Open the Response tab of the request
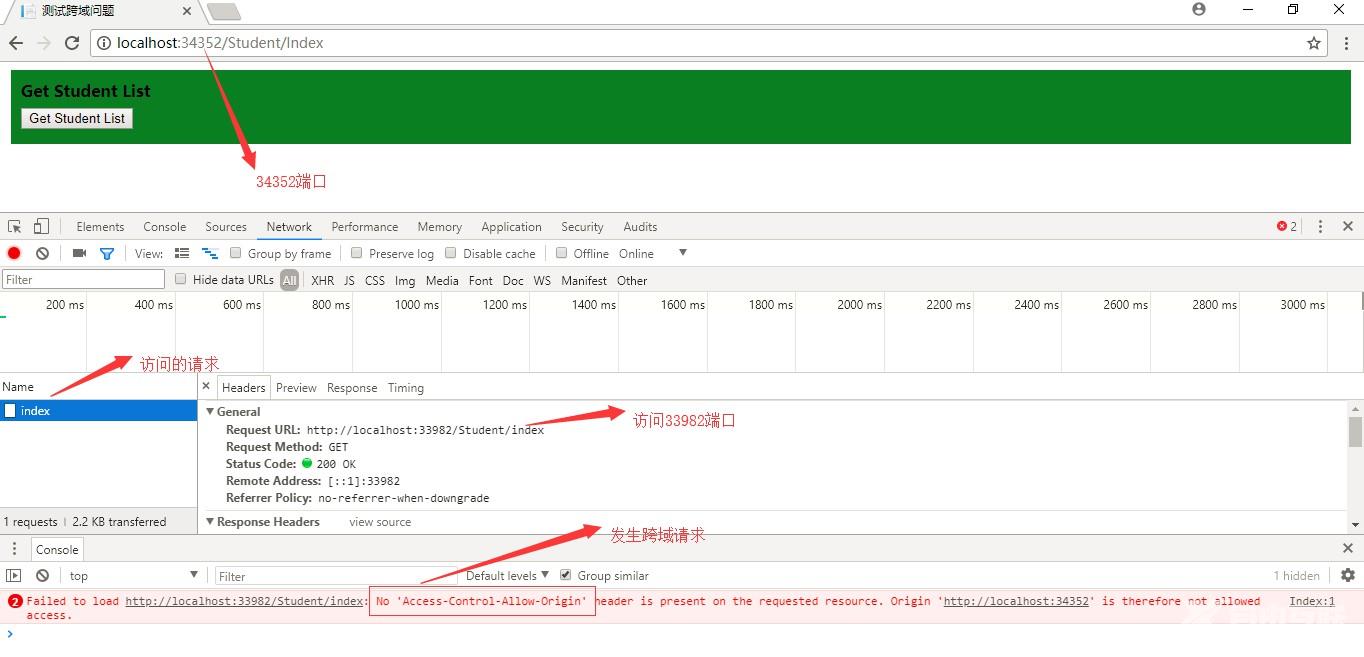1364x657 pixels. pyautogui.click(x=352, y=388)
